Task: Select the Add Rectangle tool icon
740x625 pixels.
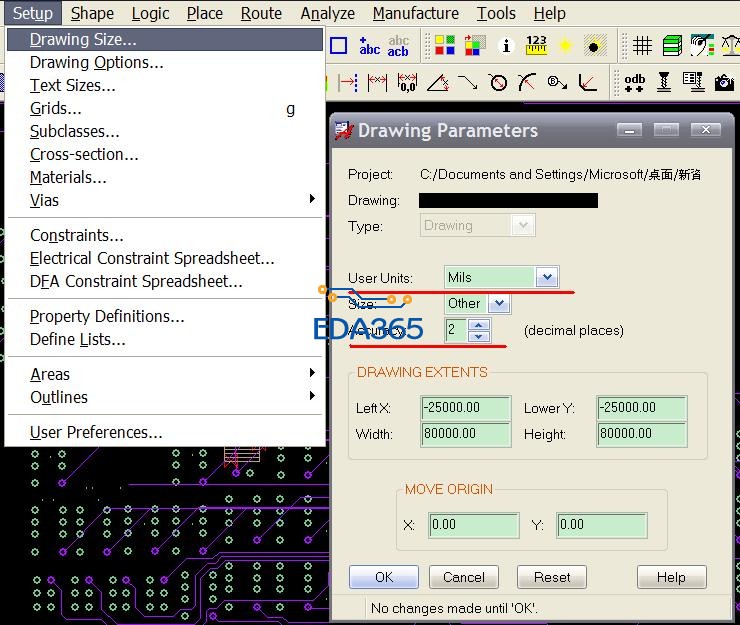Action: click(x=338, y=46)
